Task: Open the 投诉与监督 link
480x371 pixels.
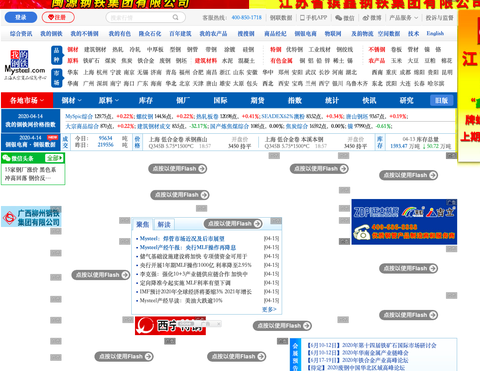Action: pyautogui.click(x=440, y=18)
